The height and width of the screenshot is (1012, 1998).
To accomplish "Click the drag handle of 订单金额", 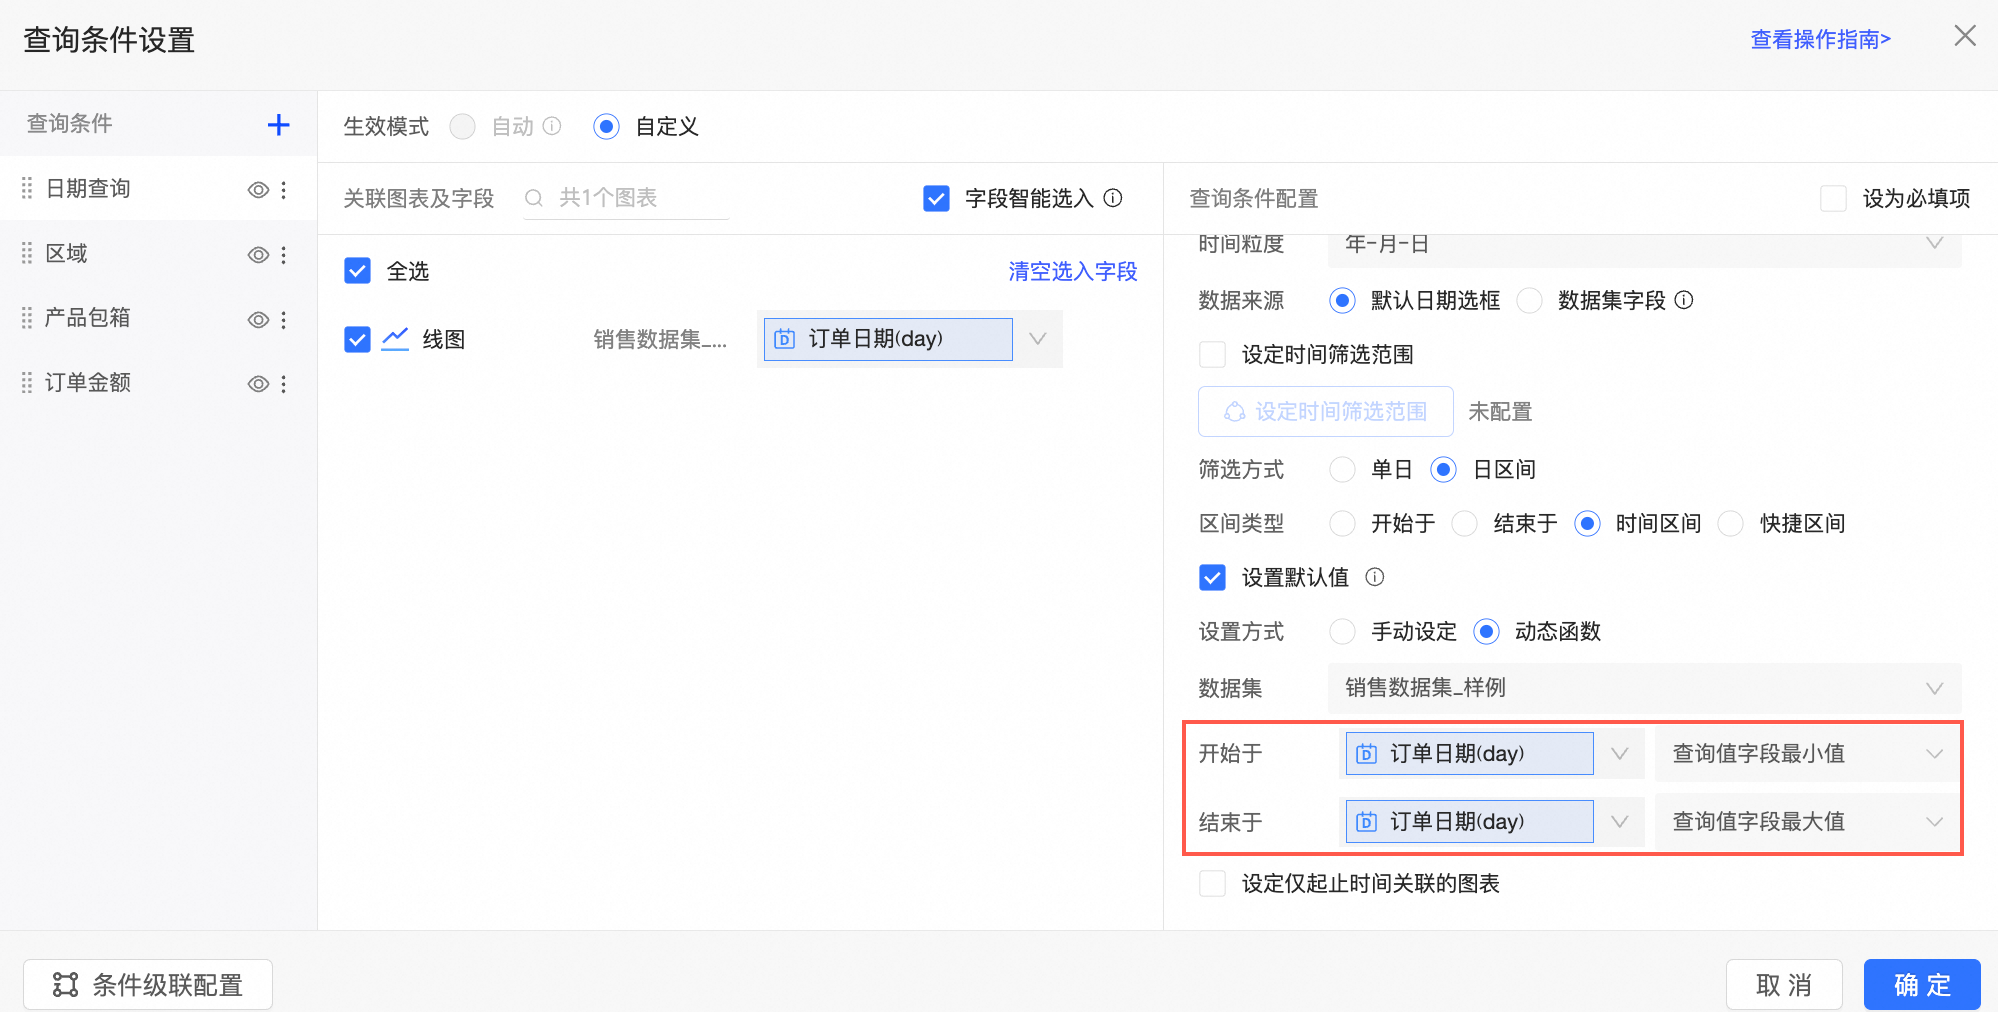I will pos(27,383).
